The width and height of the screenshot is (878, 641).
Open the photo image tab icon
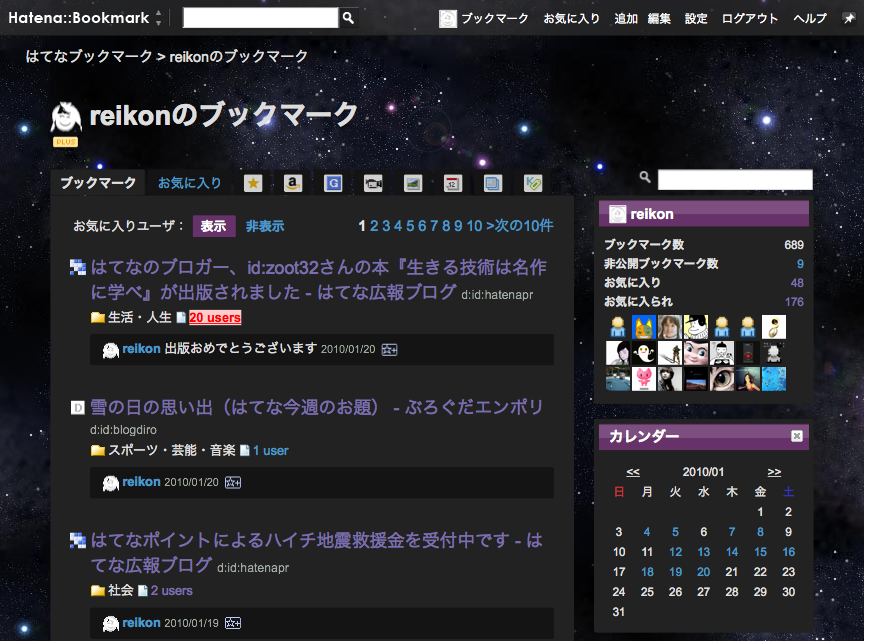(x=413, y=183)
